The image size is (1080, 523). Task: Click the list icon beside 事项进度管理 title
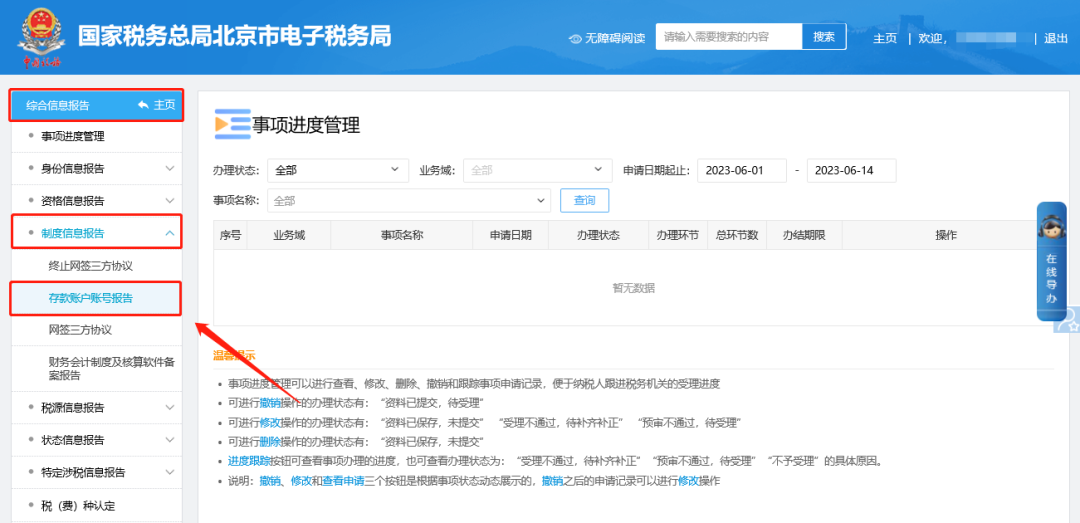coord(232,124)
